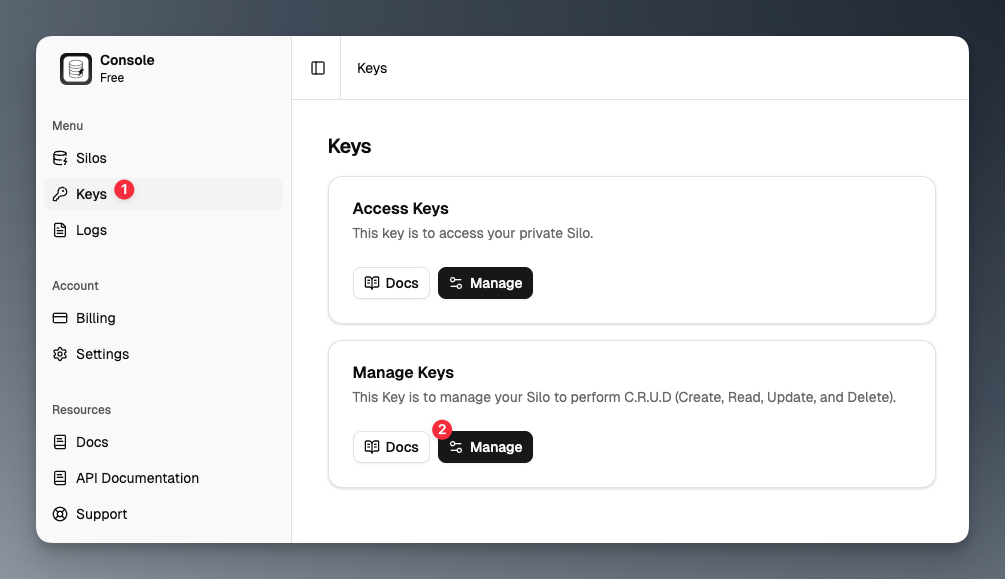Select the Support help icon
This screenshot has height=579, width=1005.
click(x=61, y=514)
